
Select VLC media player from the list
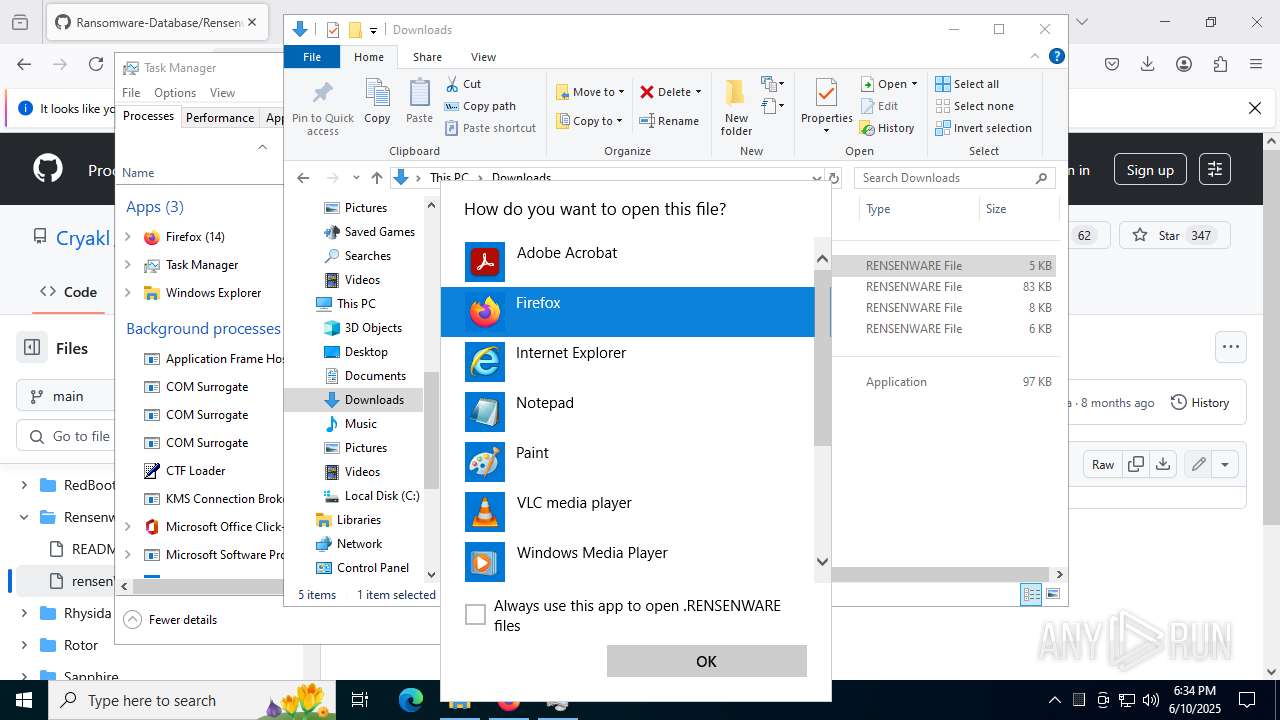pyautogui.click(x=628, y=512)
